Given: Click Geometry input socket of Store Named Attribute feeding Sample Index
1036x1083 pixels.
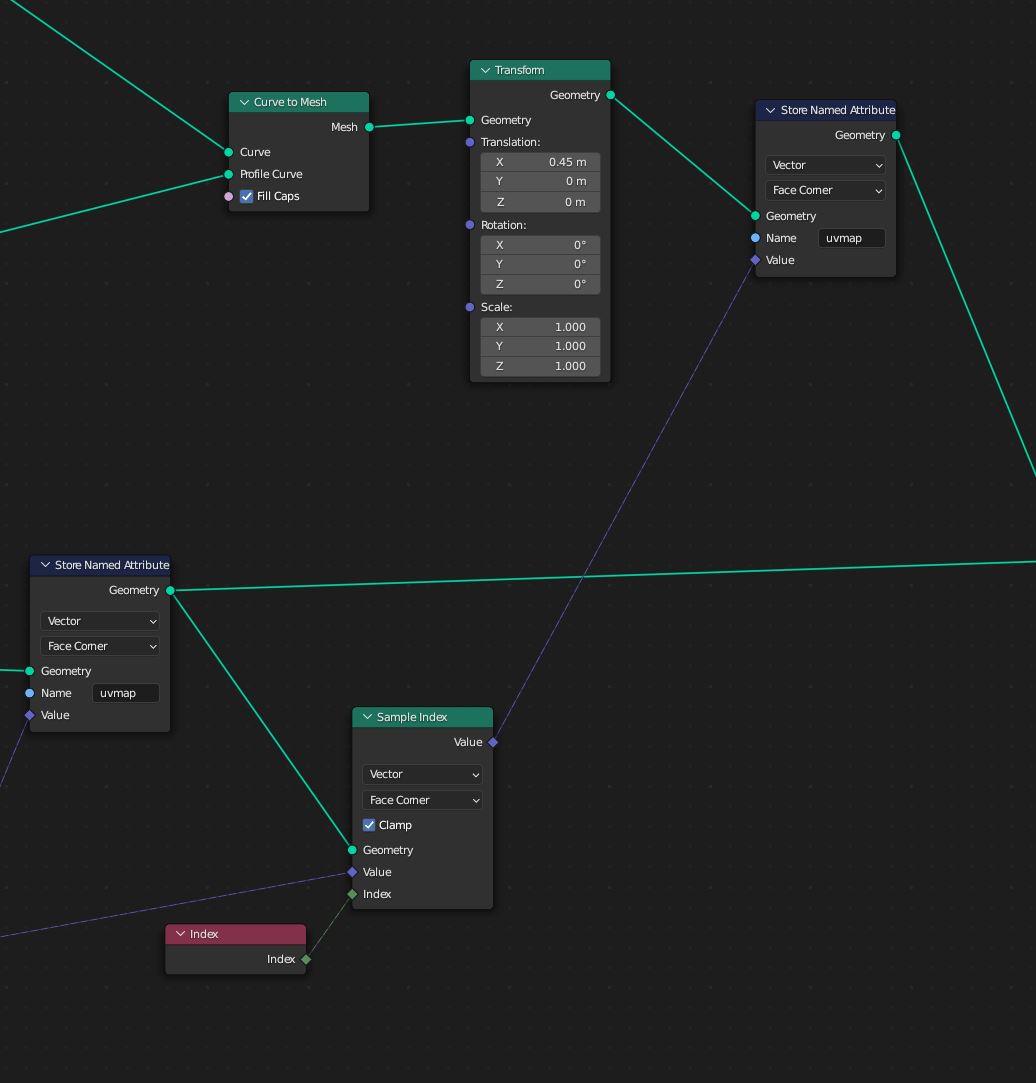Looking at the screenshot, I should (30, 671).
